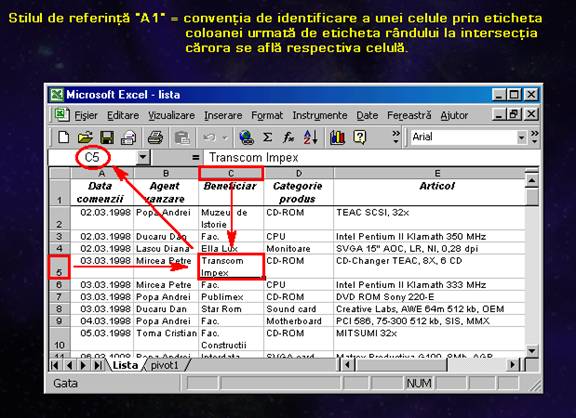Open the Paste Function fx icon
This screenshot has width=576, height=418.
[x=289, y=137]
